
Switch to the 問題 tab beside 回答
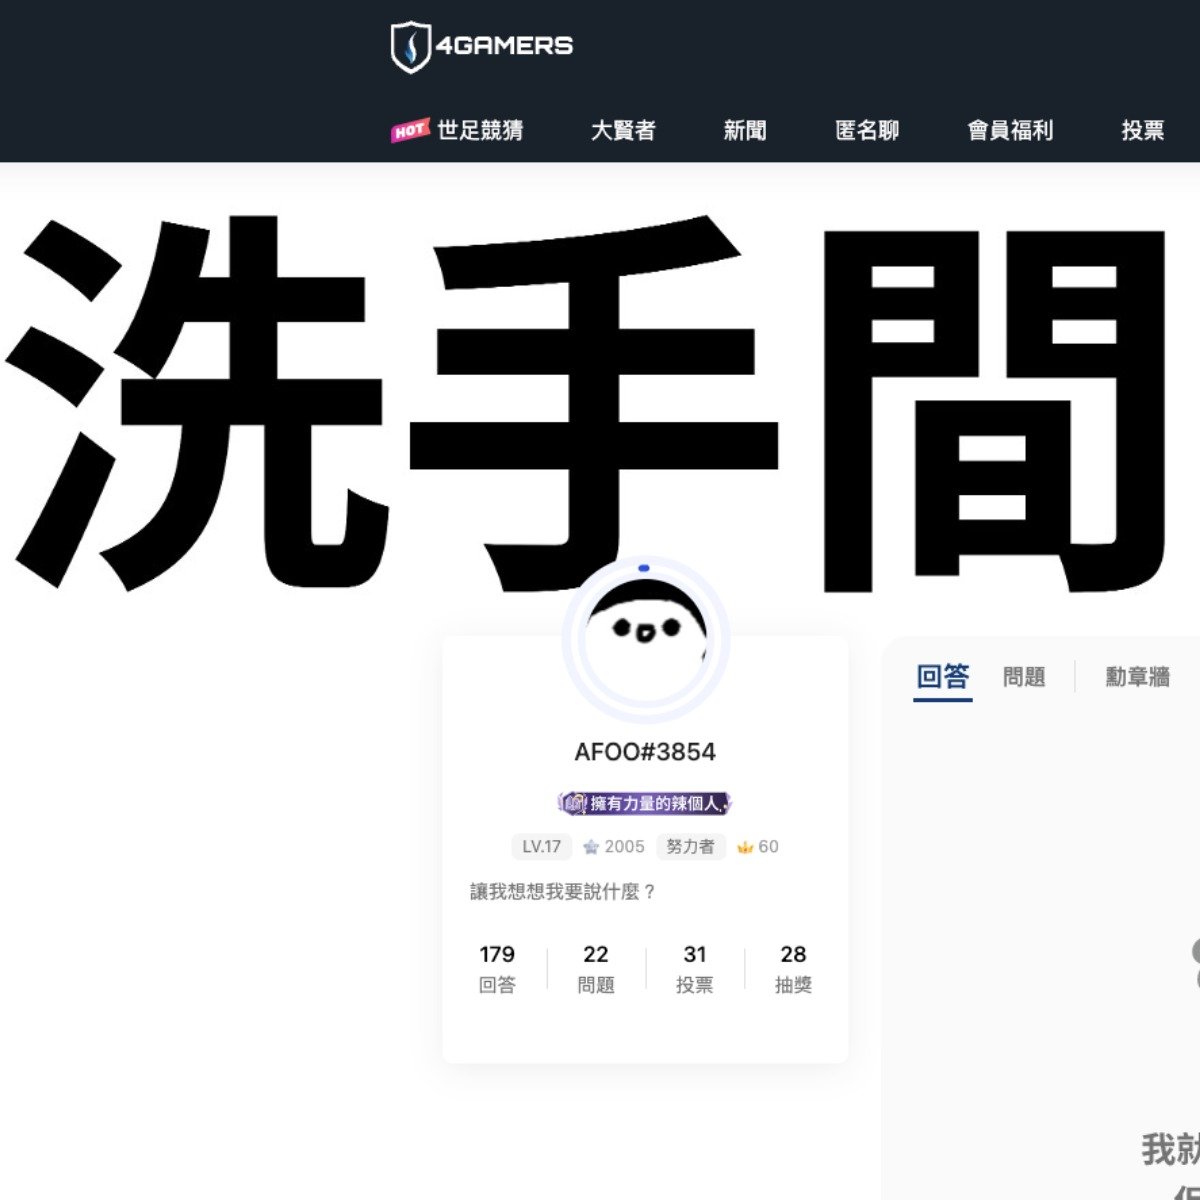tap(1023, 677)
